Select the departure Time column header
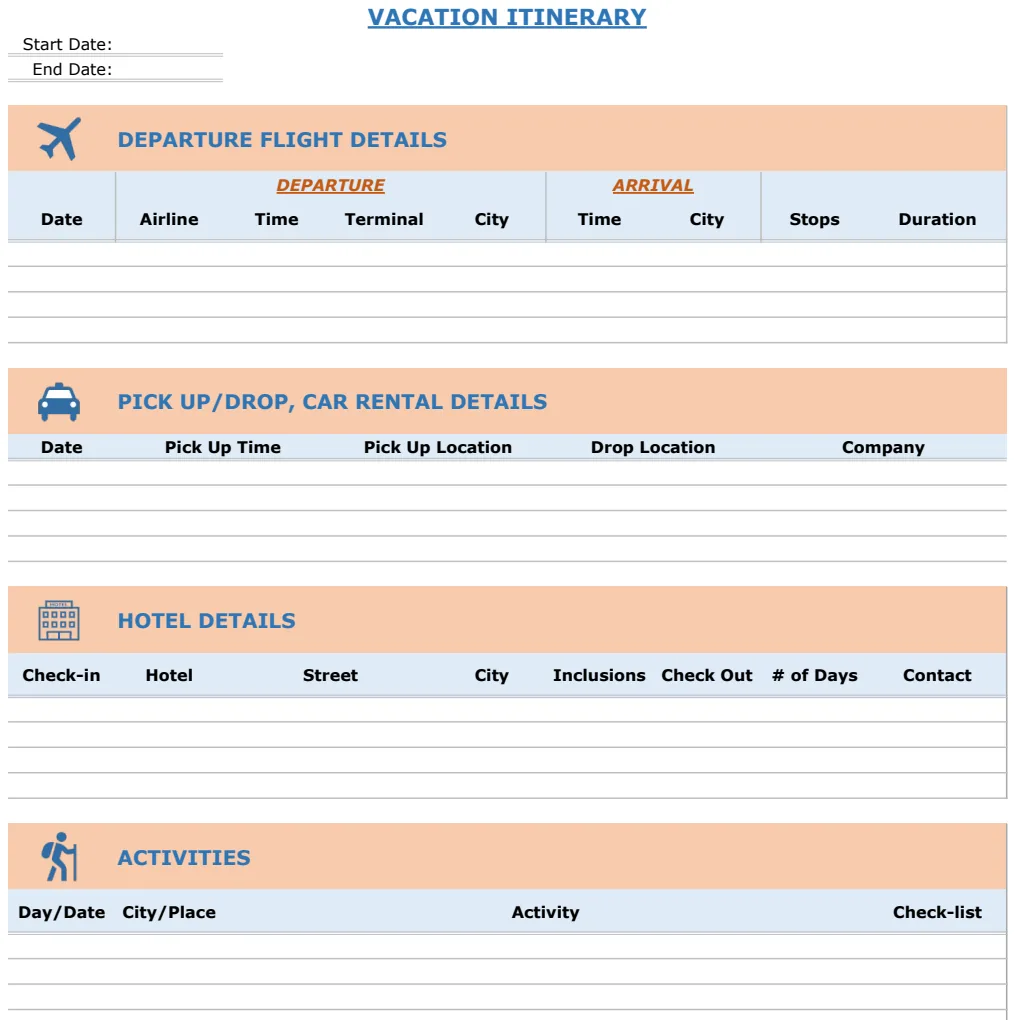The width and height of the screenshot is (1016, 1020). coord(276,219)
